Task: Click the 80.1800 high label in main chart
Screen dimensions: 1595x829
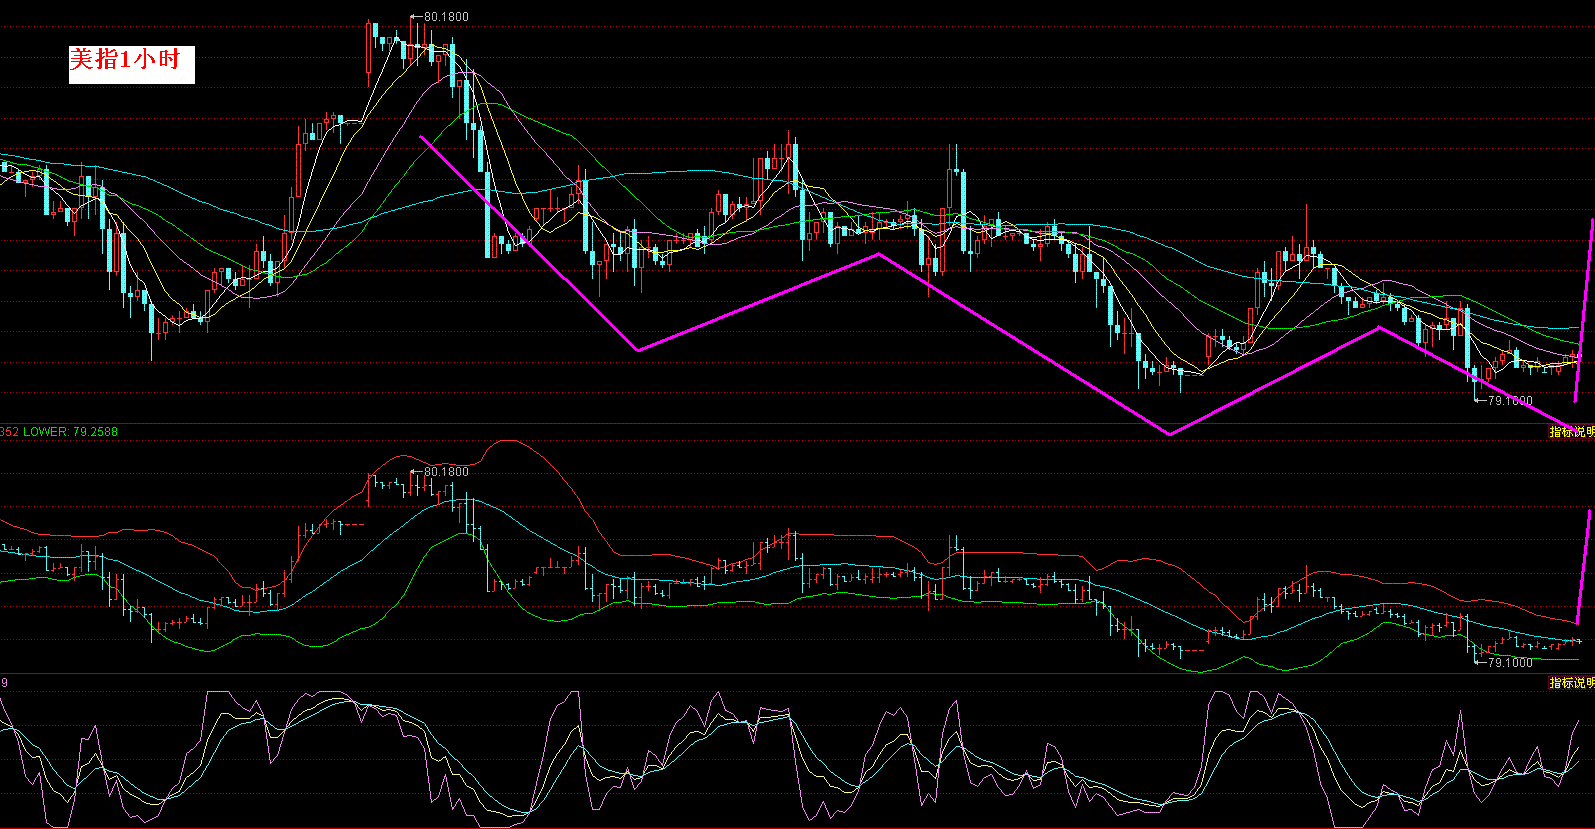Action: point(445,17)
